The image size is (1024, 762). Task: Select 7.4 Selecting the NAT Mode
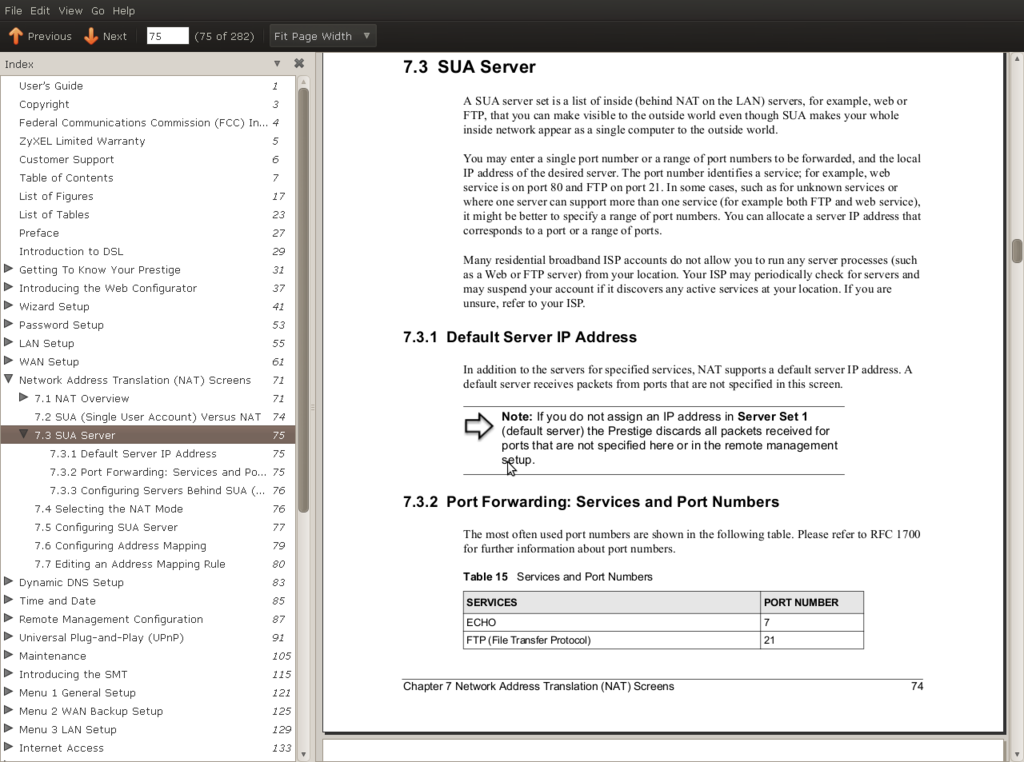click(108, 508)
